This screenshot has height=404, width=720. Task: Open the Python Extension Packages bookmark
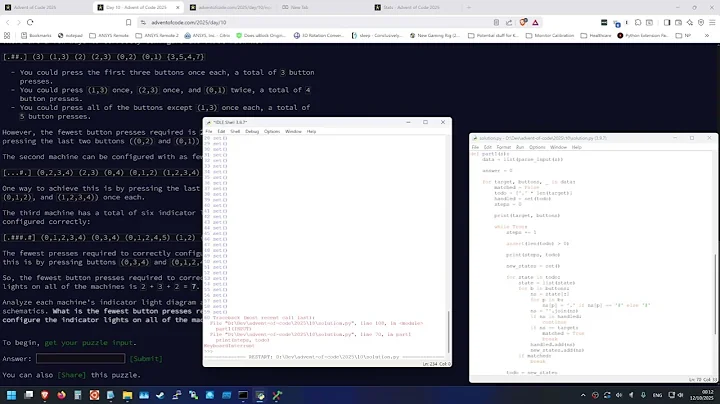[643, 35]
